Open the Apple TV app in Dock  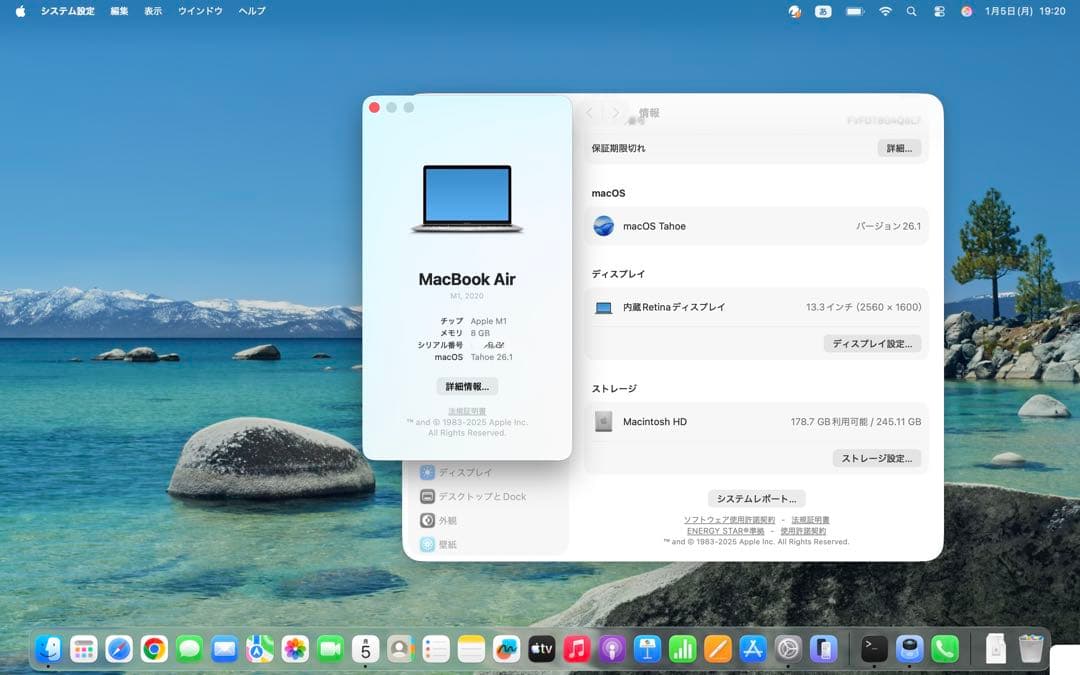pos(541,649)
